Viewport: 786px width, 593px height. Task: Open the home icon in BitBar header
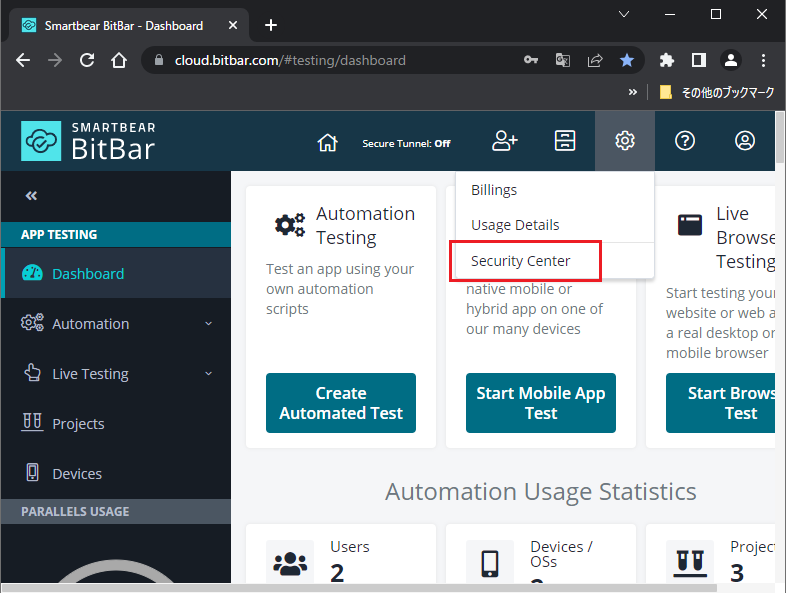(x=327, y=142)
